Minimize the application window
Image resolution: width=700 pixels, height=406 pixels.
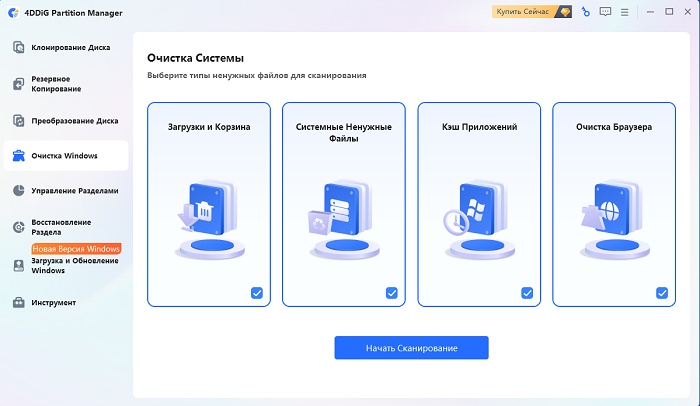[650, 12]
